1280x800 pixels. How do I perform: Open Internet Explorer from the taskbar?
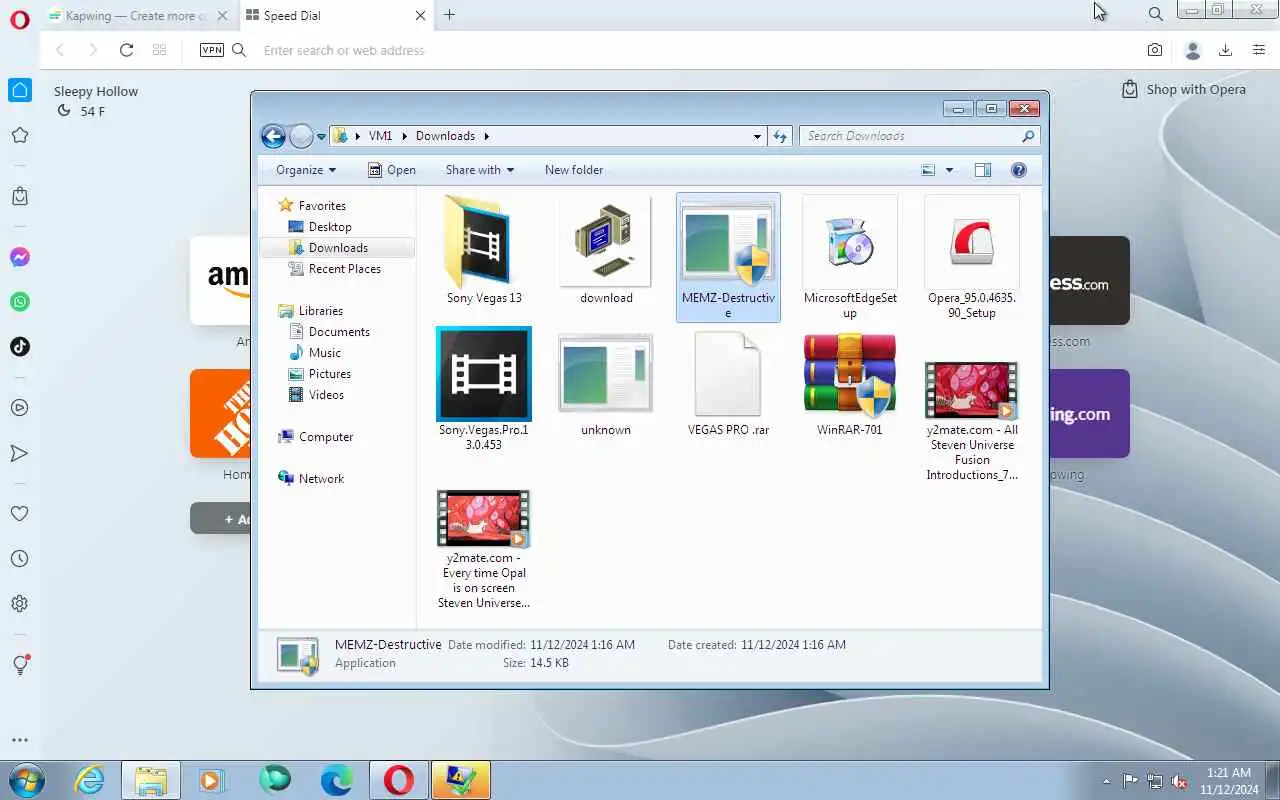90,780
